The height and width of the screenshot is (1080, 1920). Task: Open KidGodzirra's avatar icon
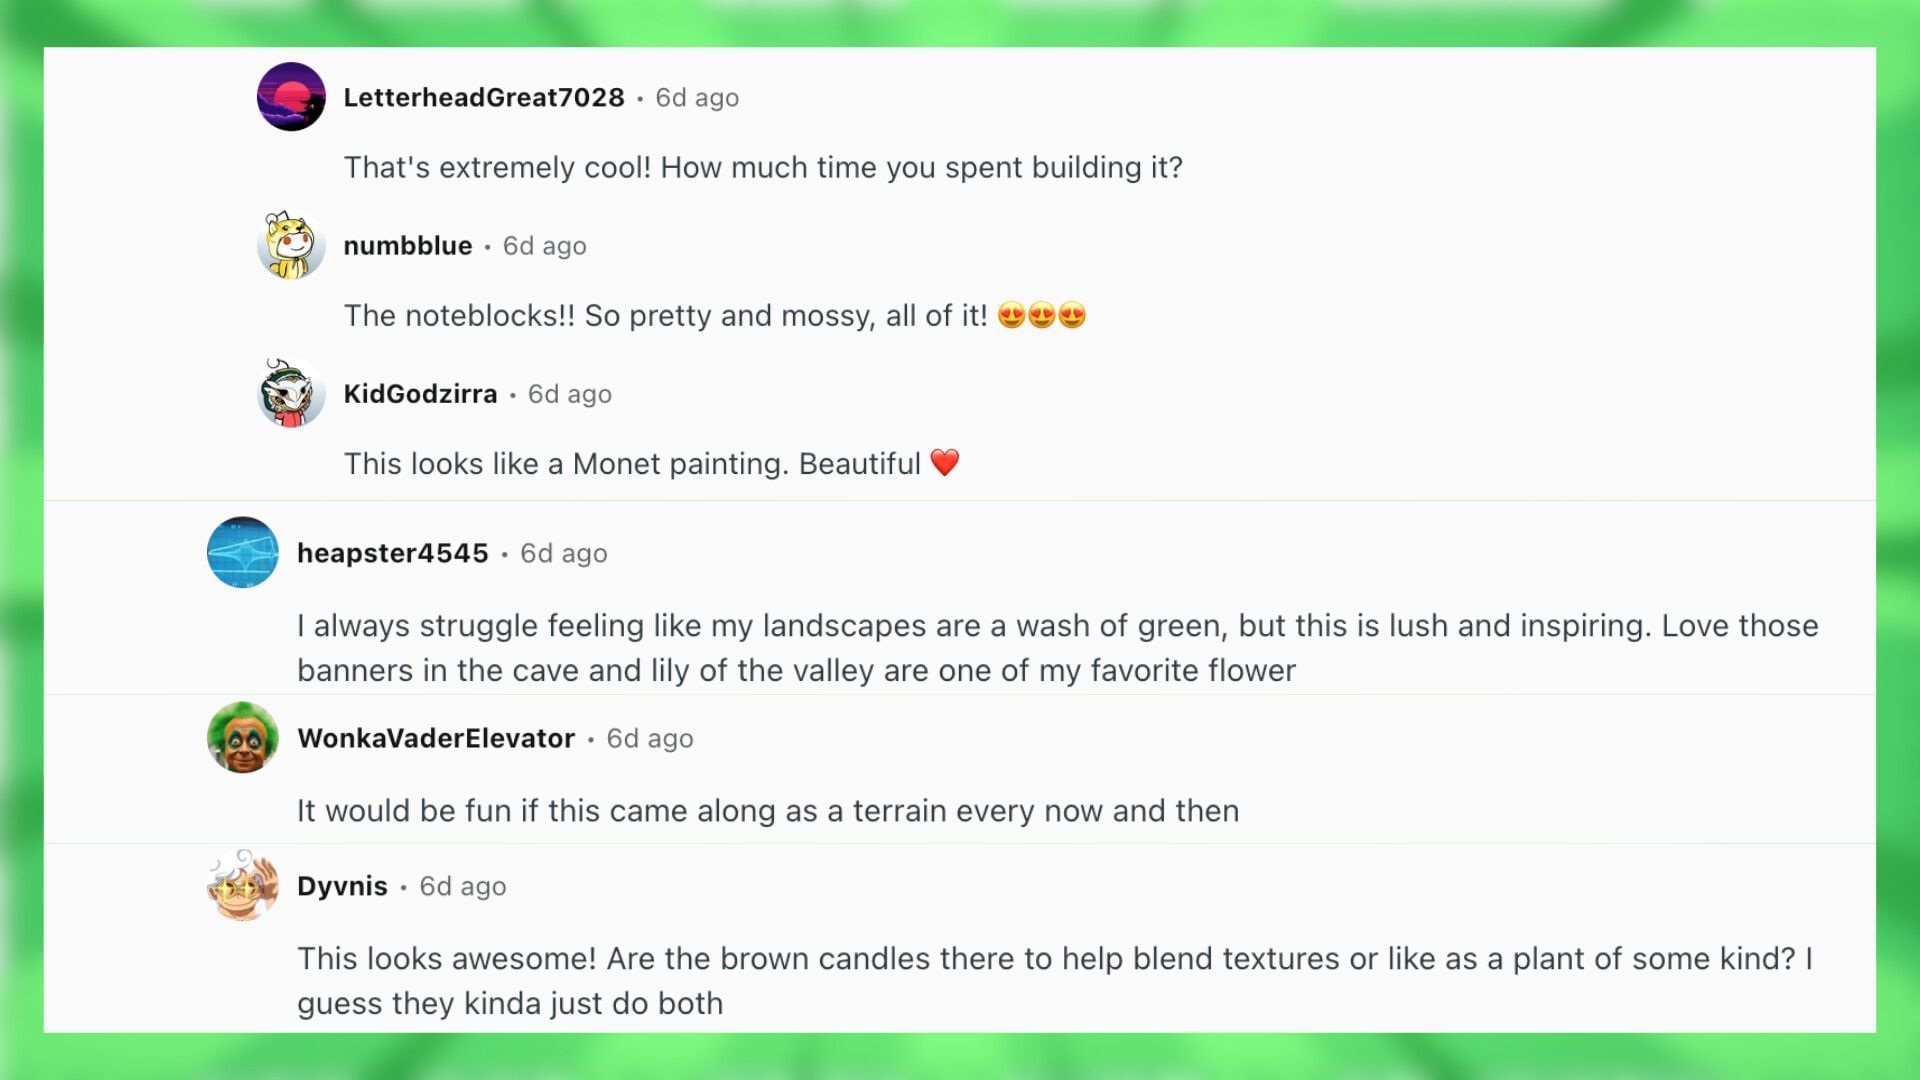coord(291,393)
